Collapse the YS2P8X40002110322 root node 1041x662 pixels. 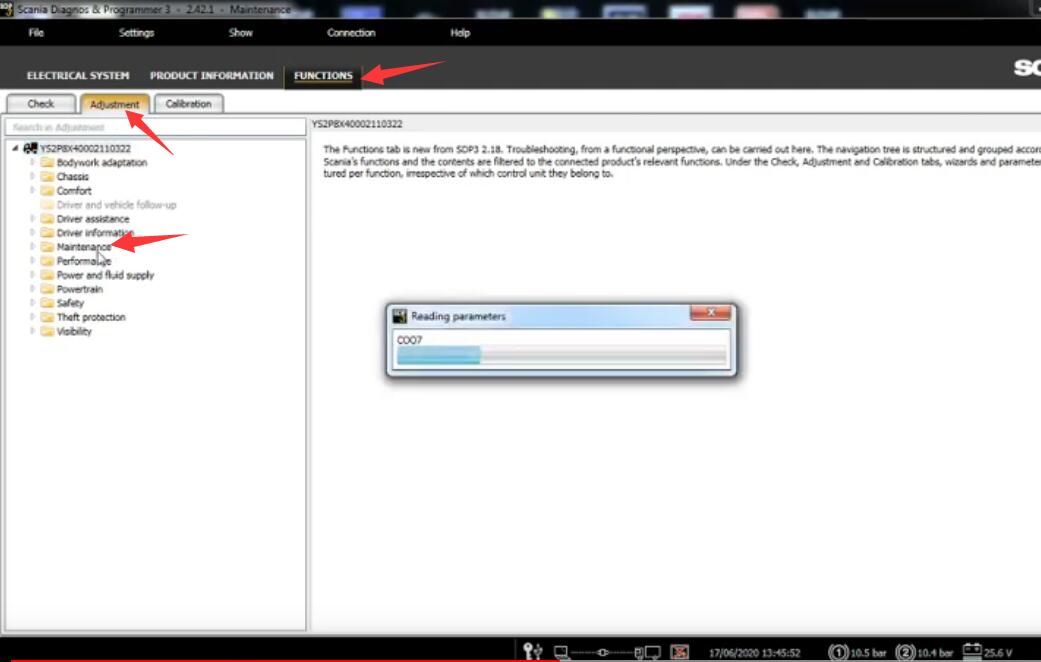[15, 149]
